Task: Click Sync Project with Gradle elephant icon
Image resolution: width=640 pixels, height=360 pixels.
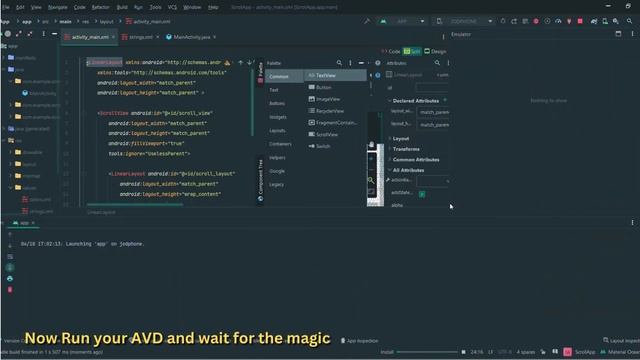Action: click(594, 21)
